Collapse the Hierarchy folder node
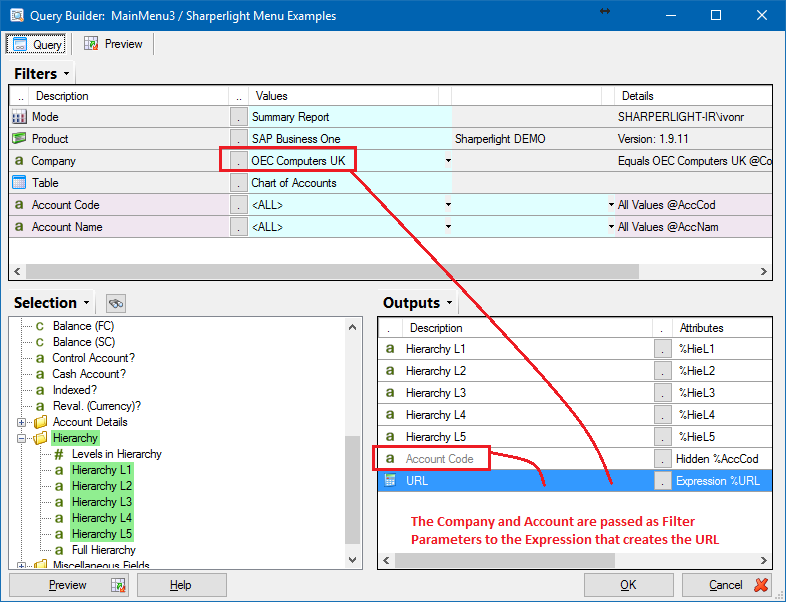The height and width of the screenshot is (602, 786). [21, 438]
